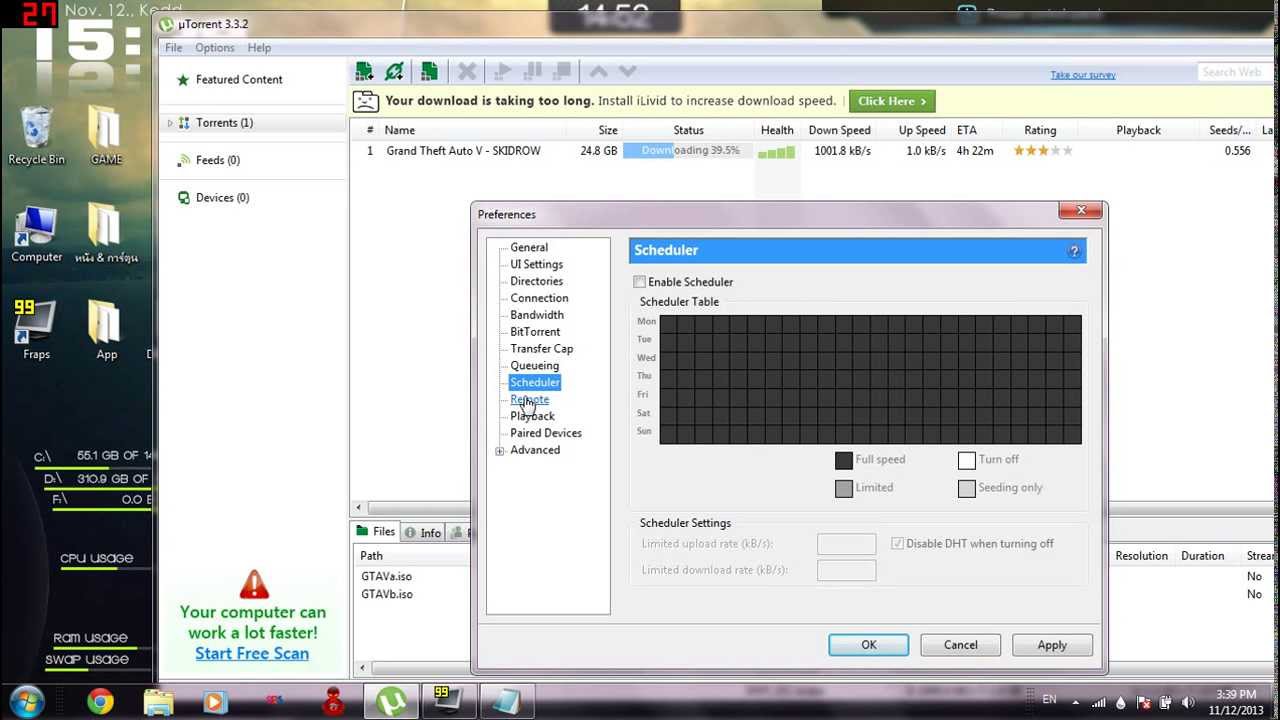Viewport: 1280px width, 720px height.
Task: Open Google Chrome from the taskbar
Action: click(100, 702)
